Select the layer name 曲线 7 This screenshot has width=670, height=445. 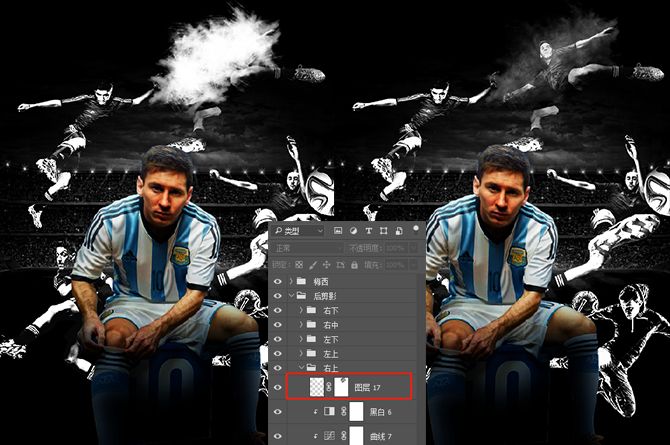(x=380, y=436)
